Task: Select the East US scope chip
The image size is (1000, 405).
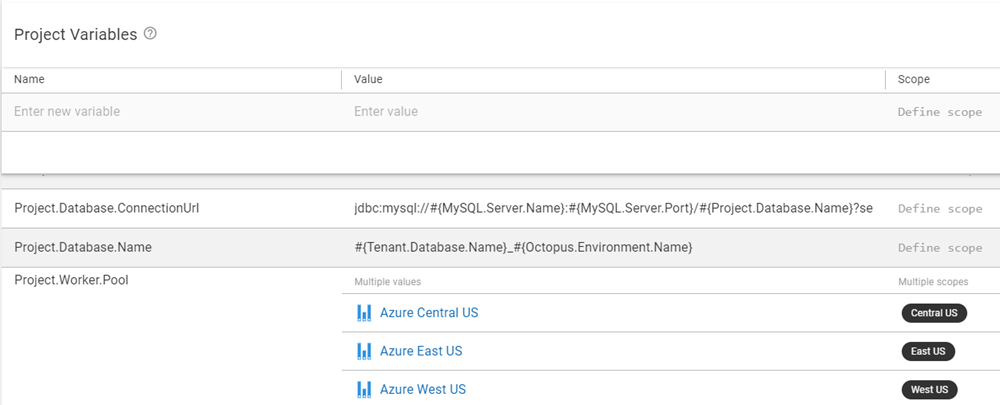Action: pyautogui.click(x=927, y=351)
